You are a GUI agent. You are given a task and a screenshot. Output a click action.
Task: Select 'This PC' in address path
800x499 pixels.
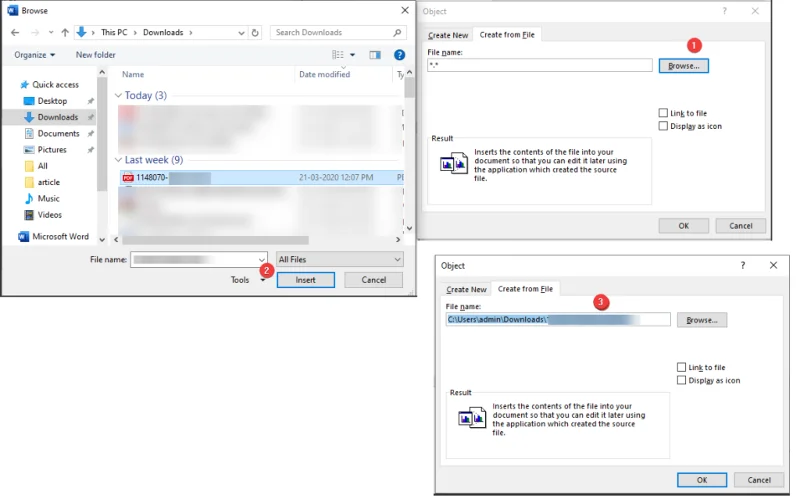point(114,32)
